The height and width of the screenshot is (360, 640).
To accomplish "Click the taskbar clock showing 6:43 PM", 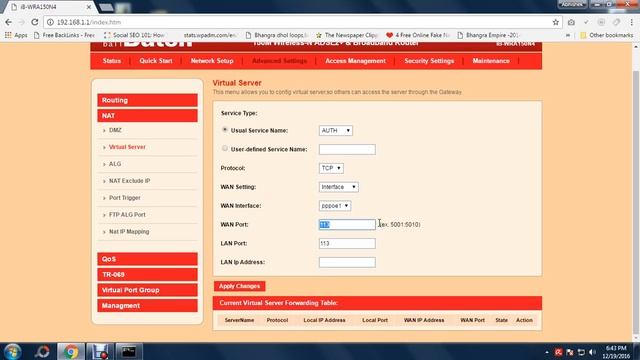I will click(x=616, y=352).
